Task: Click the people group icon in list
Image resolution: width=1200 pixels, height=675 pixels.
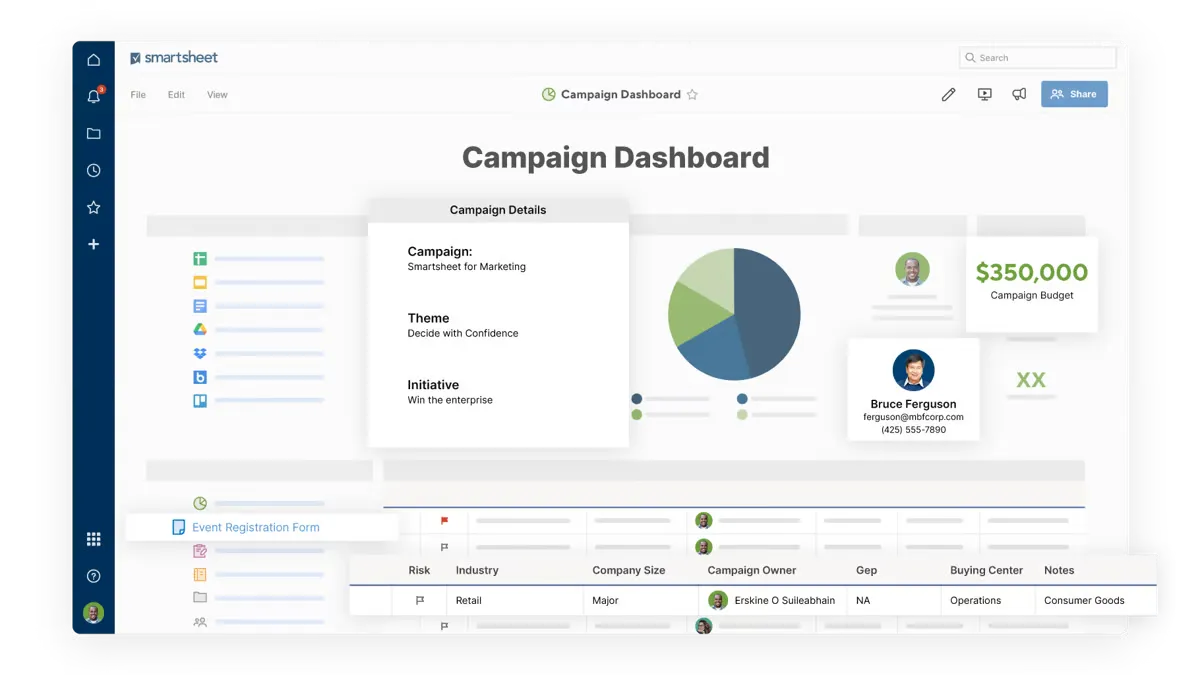Action: click(x=199, y=622)
